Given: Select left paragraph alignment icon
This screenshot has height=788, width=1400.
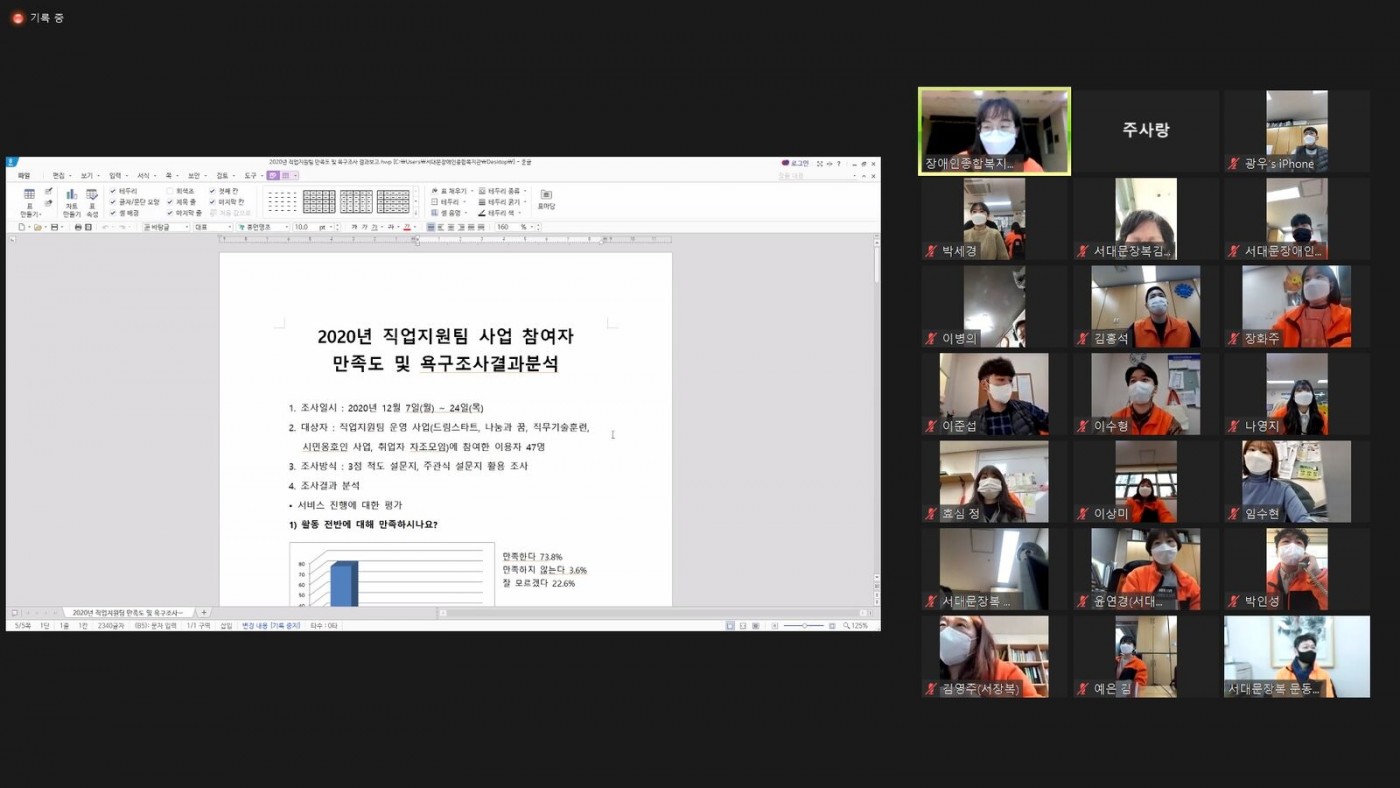Looking at the screenshot, I should 441,227.
